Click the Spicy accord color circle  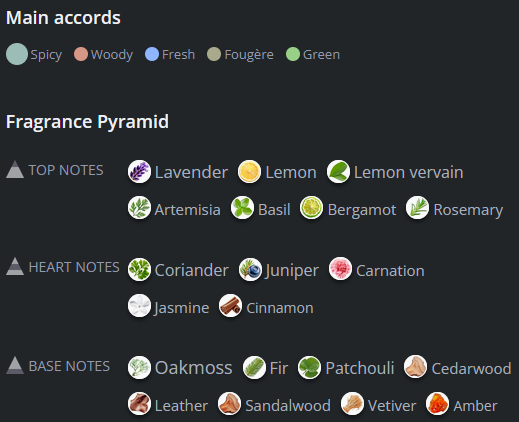pyautogui.click(x=17, y=54)
